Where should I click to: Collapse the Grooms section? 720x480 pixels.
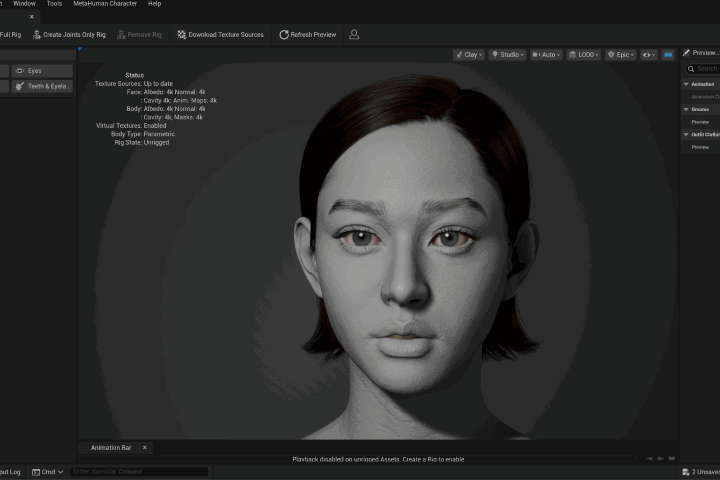coord(686,109)
